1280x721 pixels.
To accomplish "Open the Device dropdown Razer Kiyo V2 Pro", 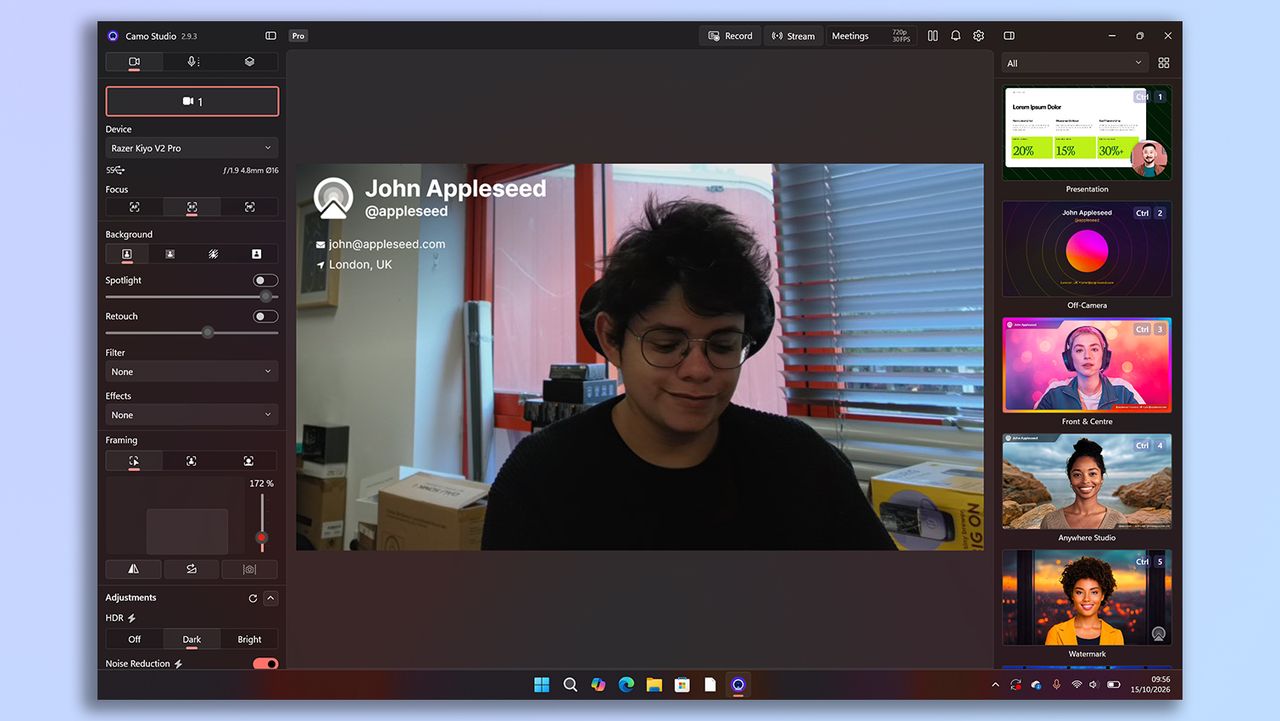I will [x=192, y=148].
